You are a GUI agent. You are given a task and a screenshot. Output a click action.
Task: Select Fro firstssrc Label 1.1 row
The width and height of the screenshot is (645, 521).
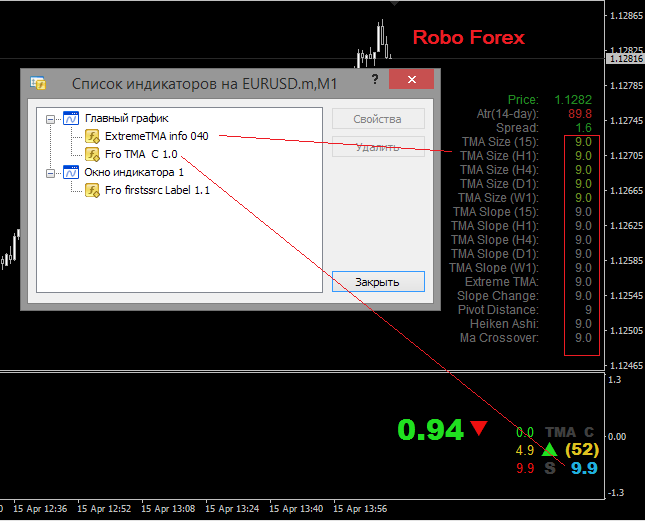coord(157,190)
